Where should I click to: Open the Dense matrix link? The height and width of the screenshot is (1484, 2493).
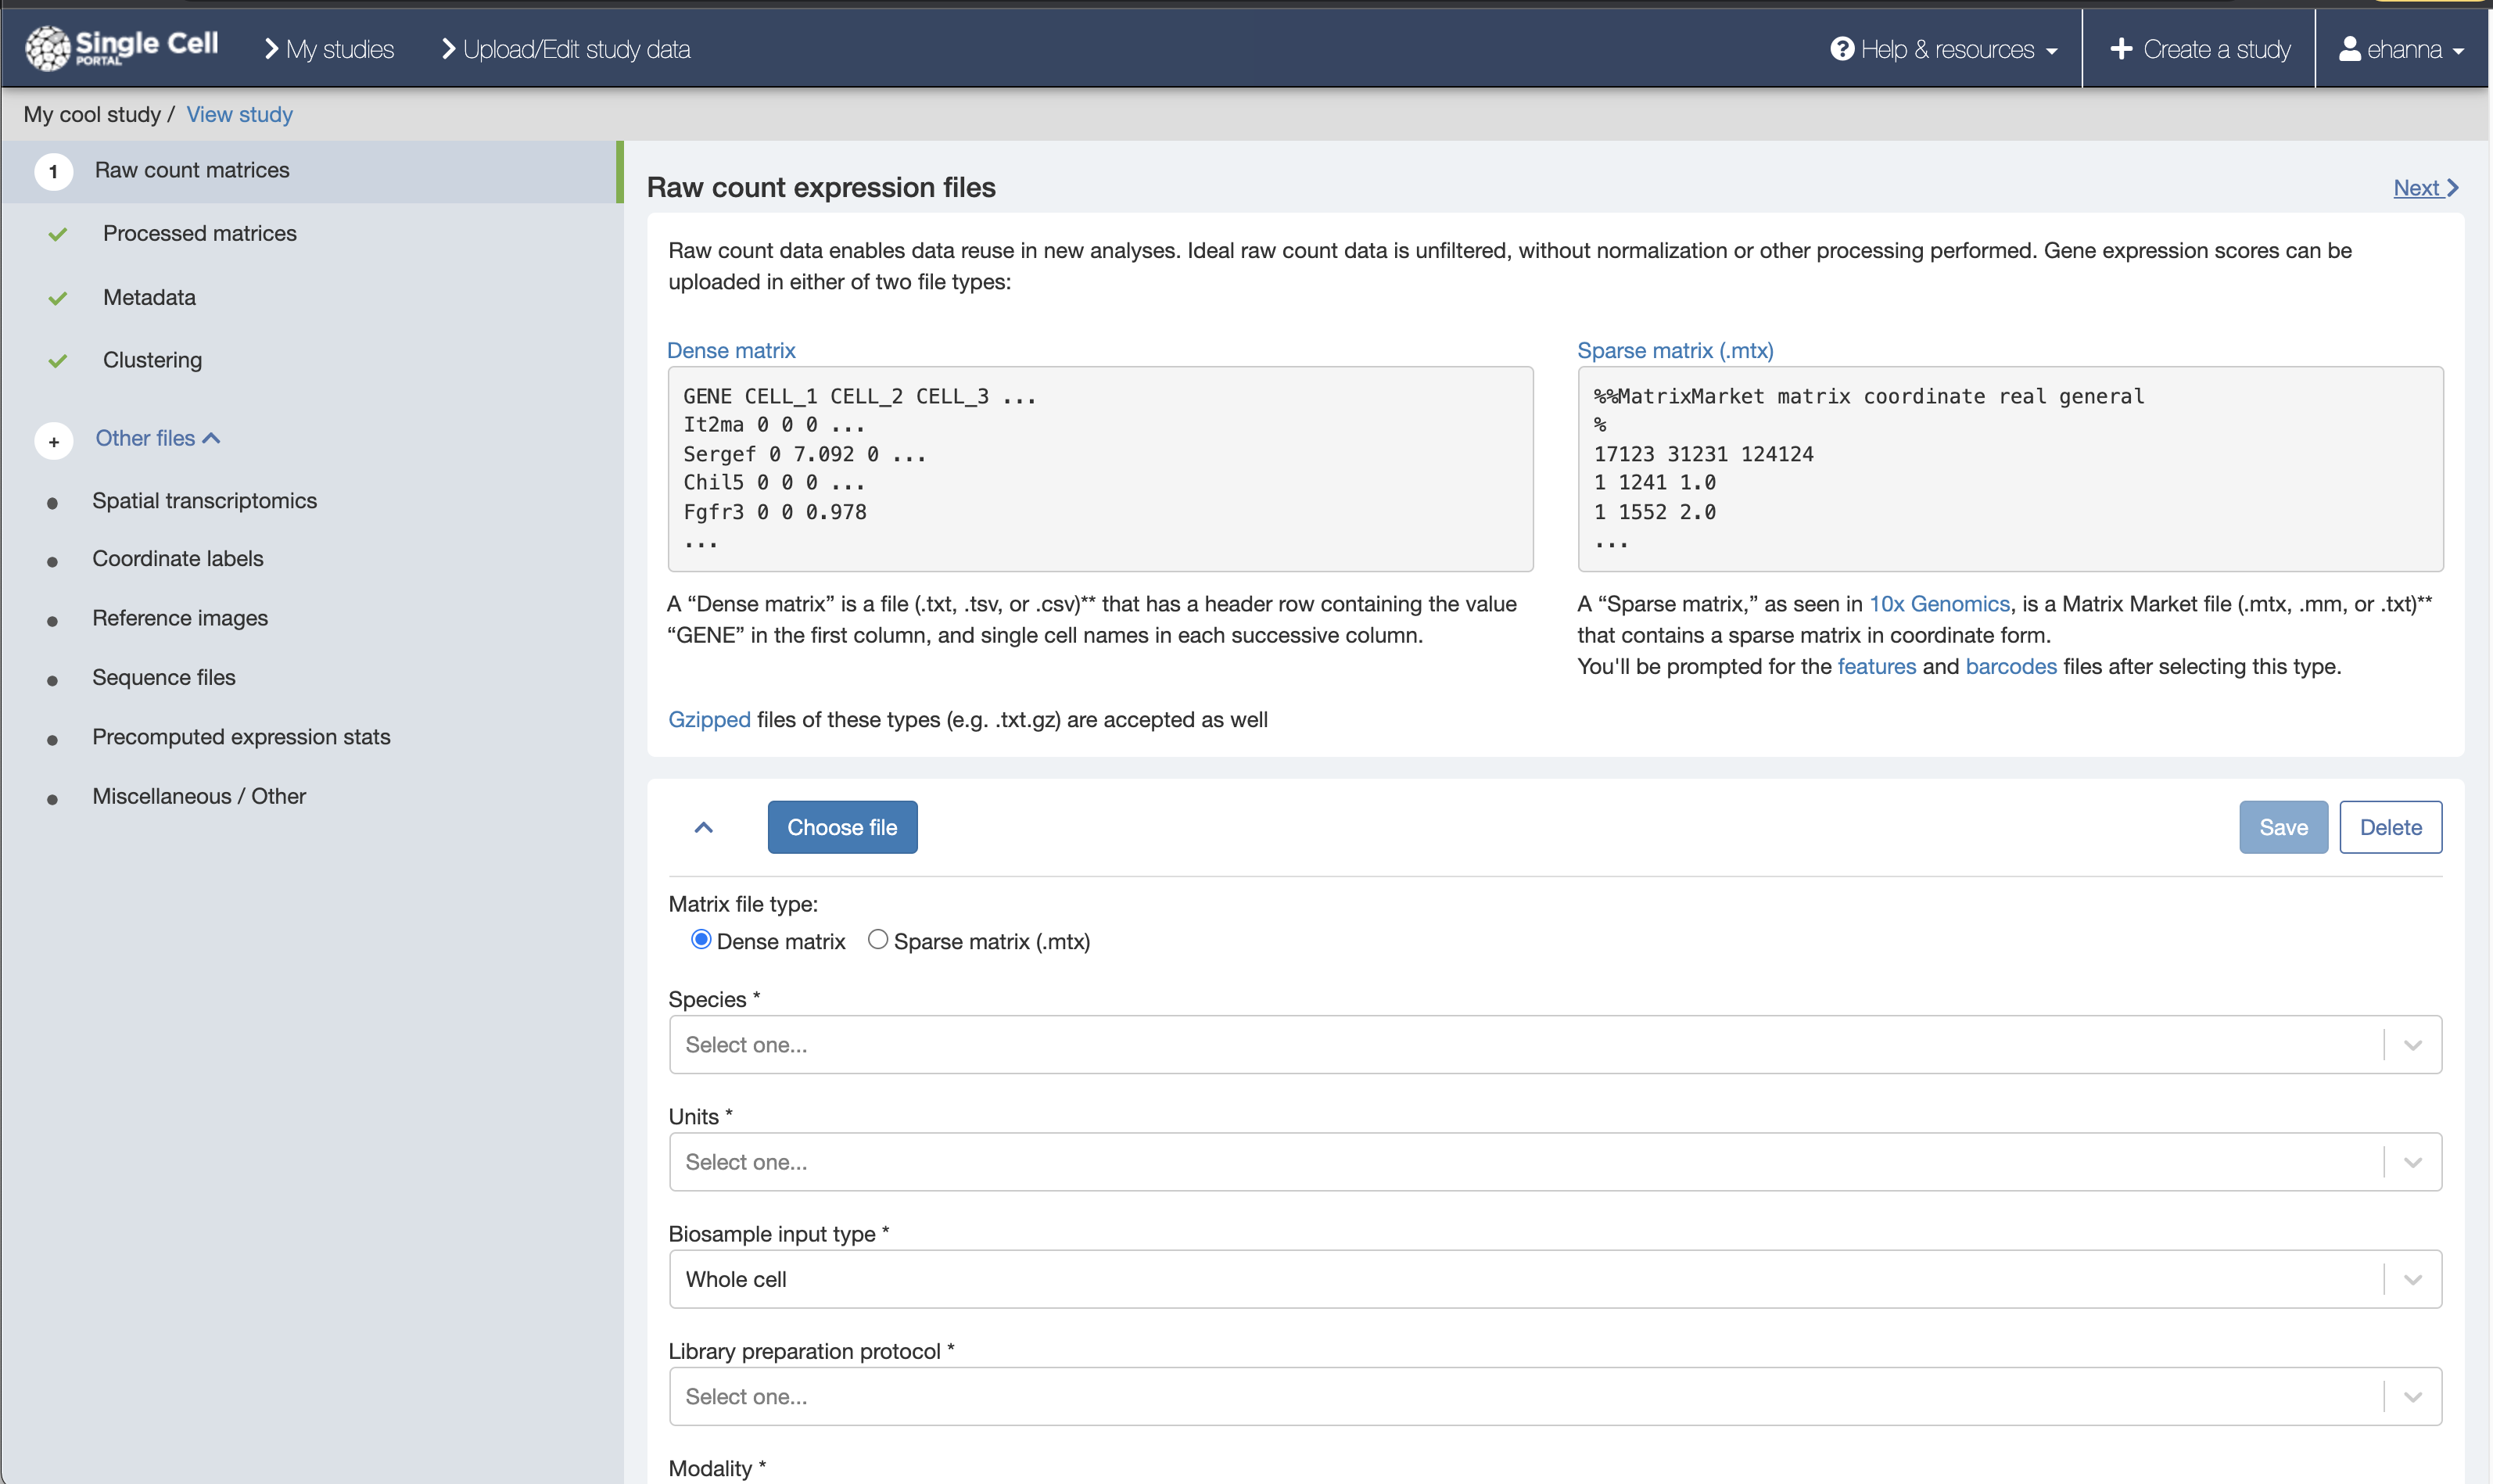(x=731, y=350)
